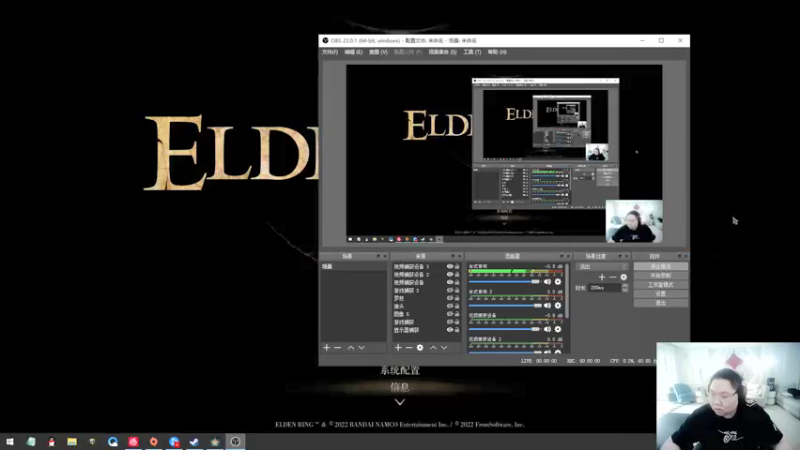The width and height of the screenshot is (800, 450).
Task: Open Steam from the taskbar
Action: [194, 441]
